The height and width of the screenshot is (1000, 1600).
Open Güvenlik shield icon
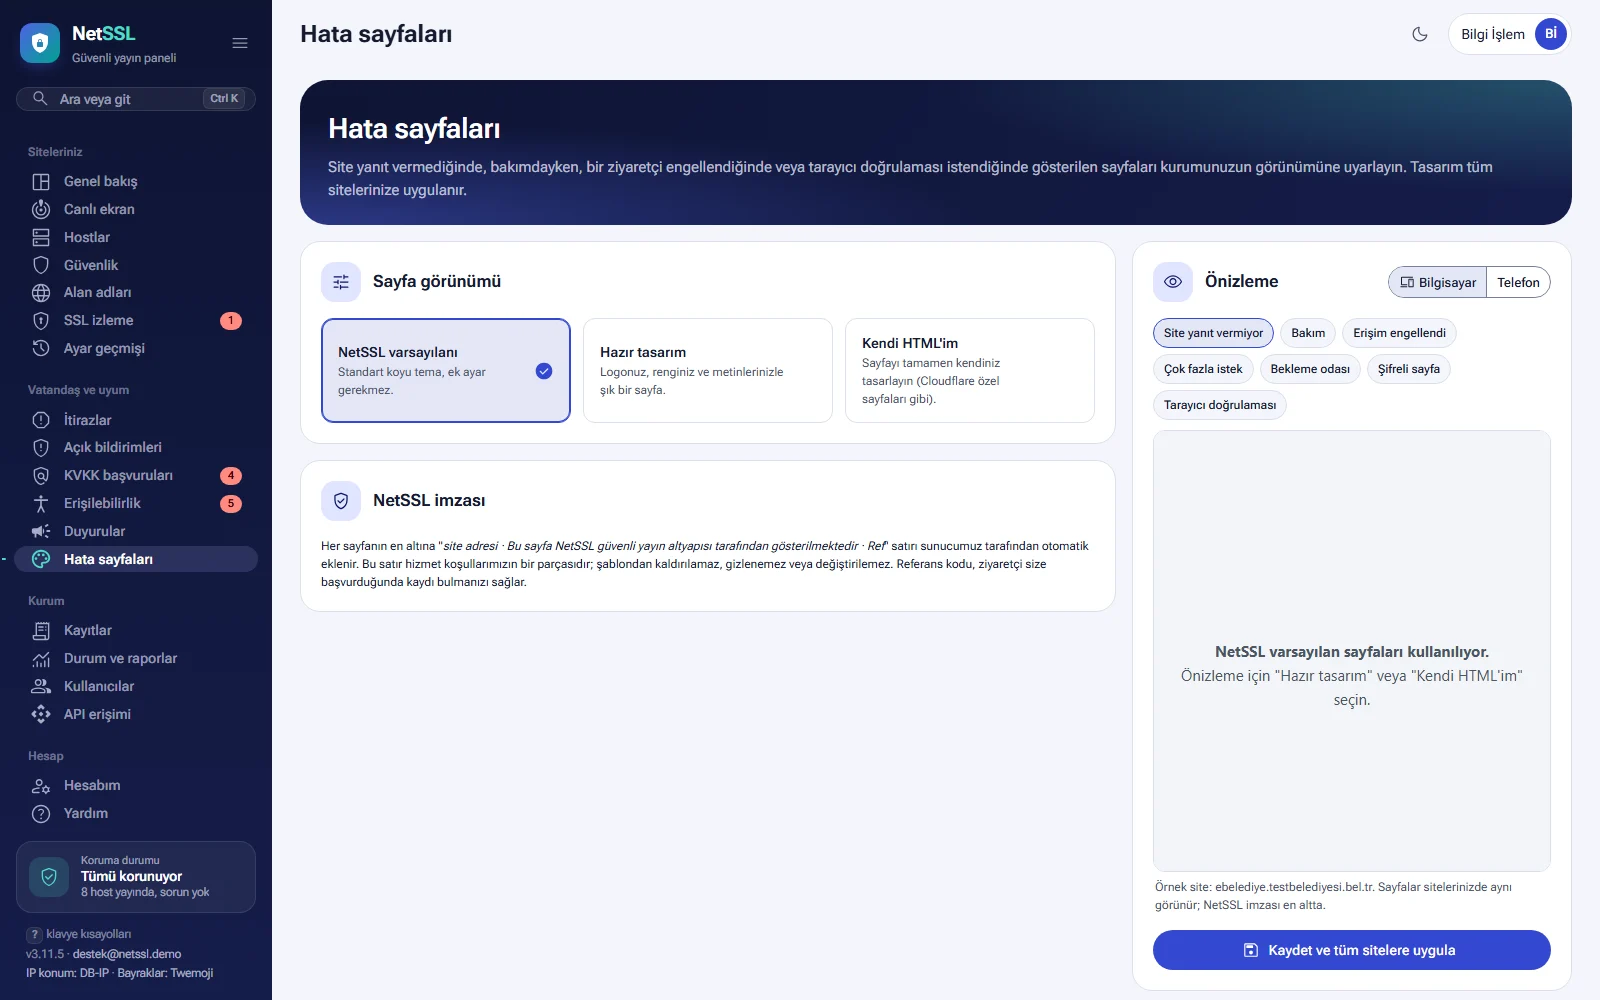click(41, 265)
